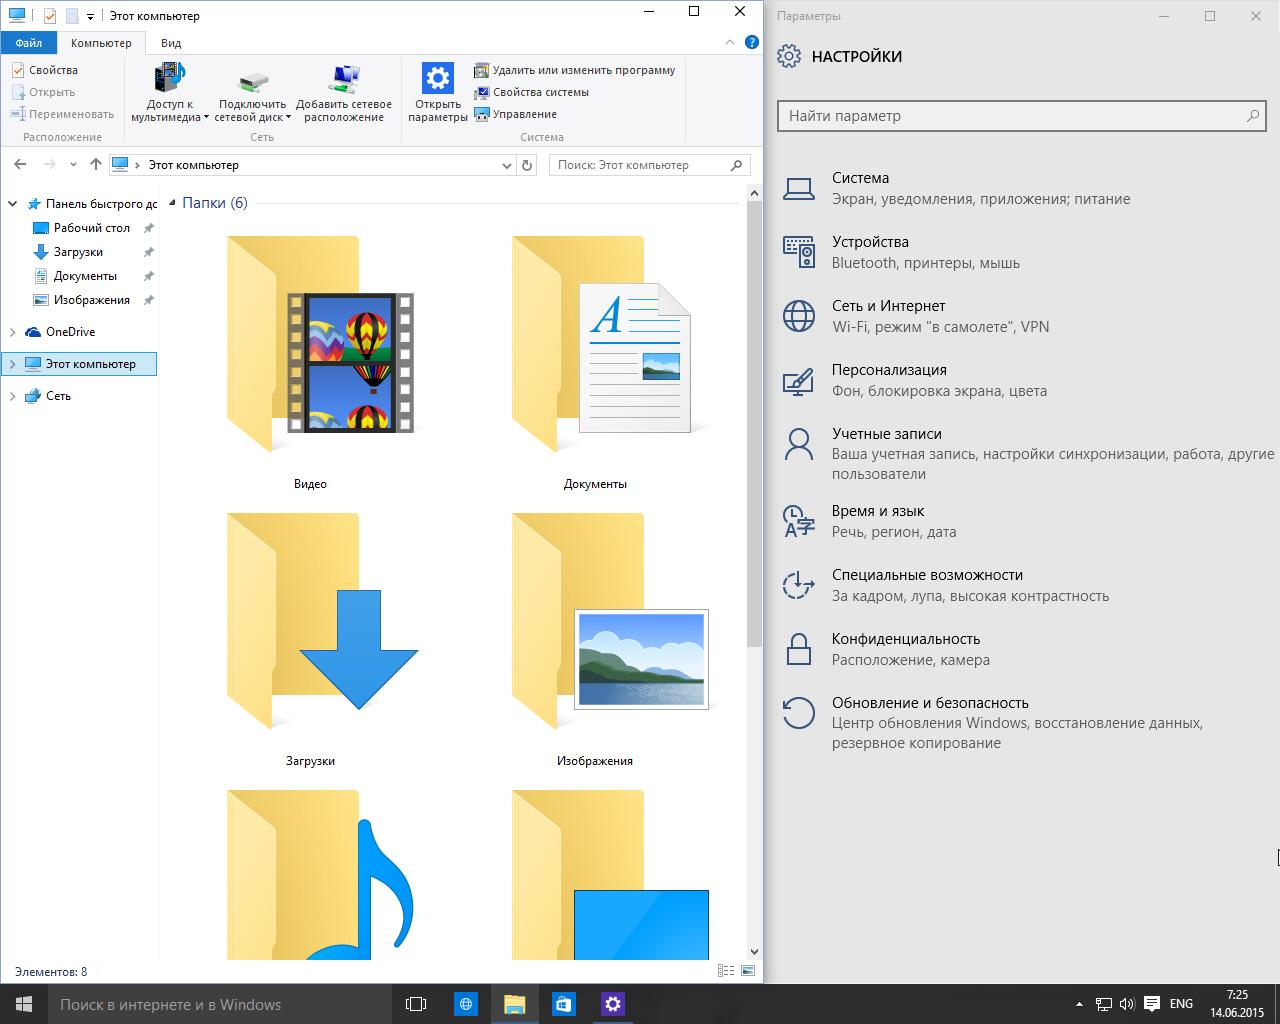Click the network icon in system tray

coord(1104,1004)
